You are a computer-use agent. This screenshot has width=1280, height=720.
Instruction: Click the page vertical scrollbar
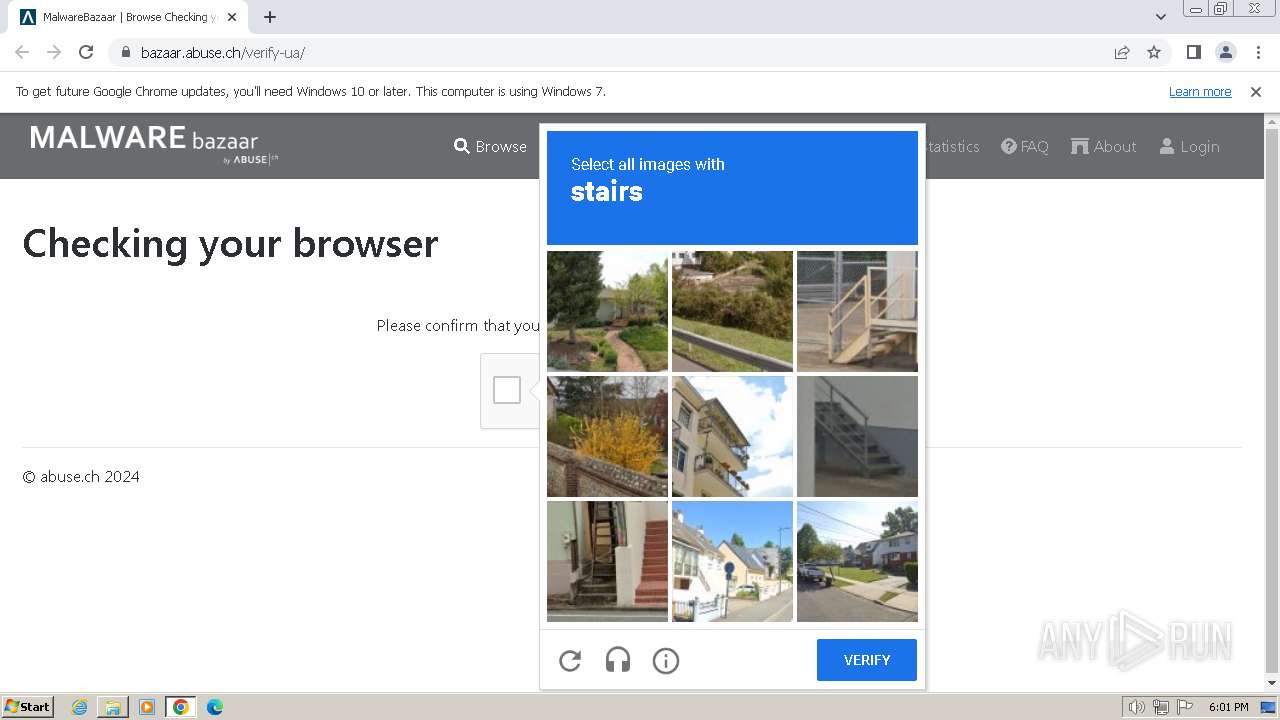pyautogui.click(x=1272, y=400)
